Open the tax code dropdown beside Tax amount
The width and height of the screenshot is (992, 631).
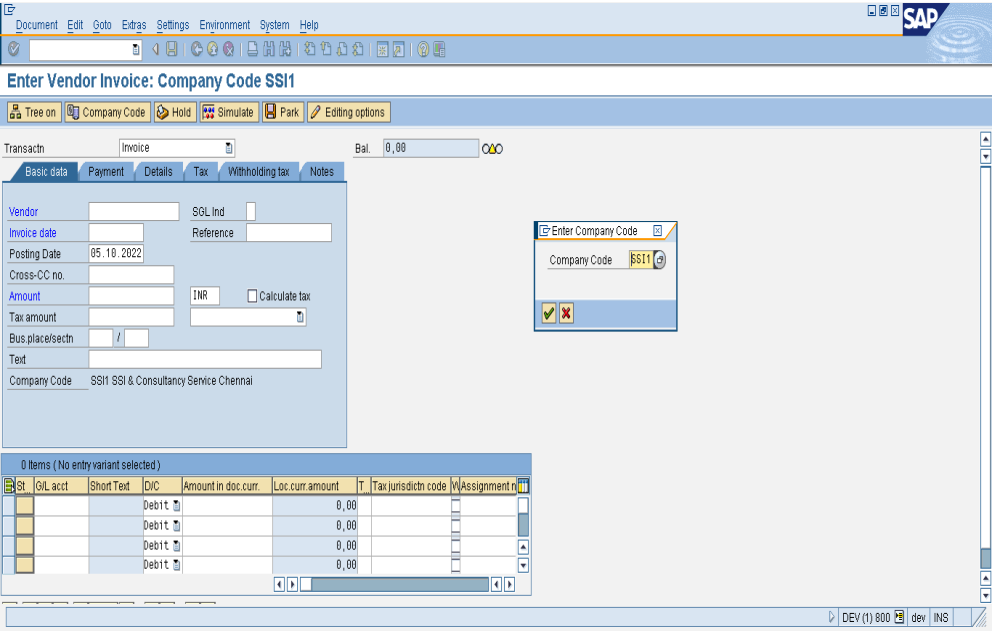(x=300, y=317)
